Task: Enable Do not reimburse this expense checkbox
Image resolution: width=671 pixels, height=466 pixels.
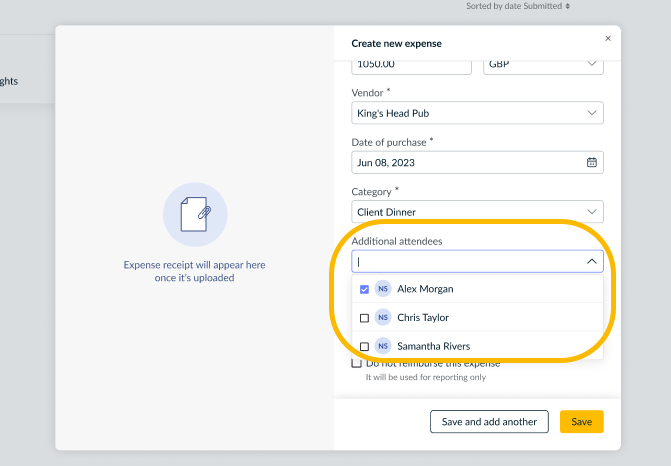Action: [x=356, y=364]
